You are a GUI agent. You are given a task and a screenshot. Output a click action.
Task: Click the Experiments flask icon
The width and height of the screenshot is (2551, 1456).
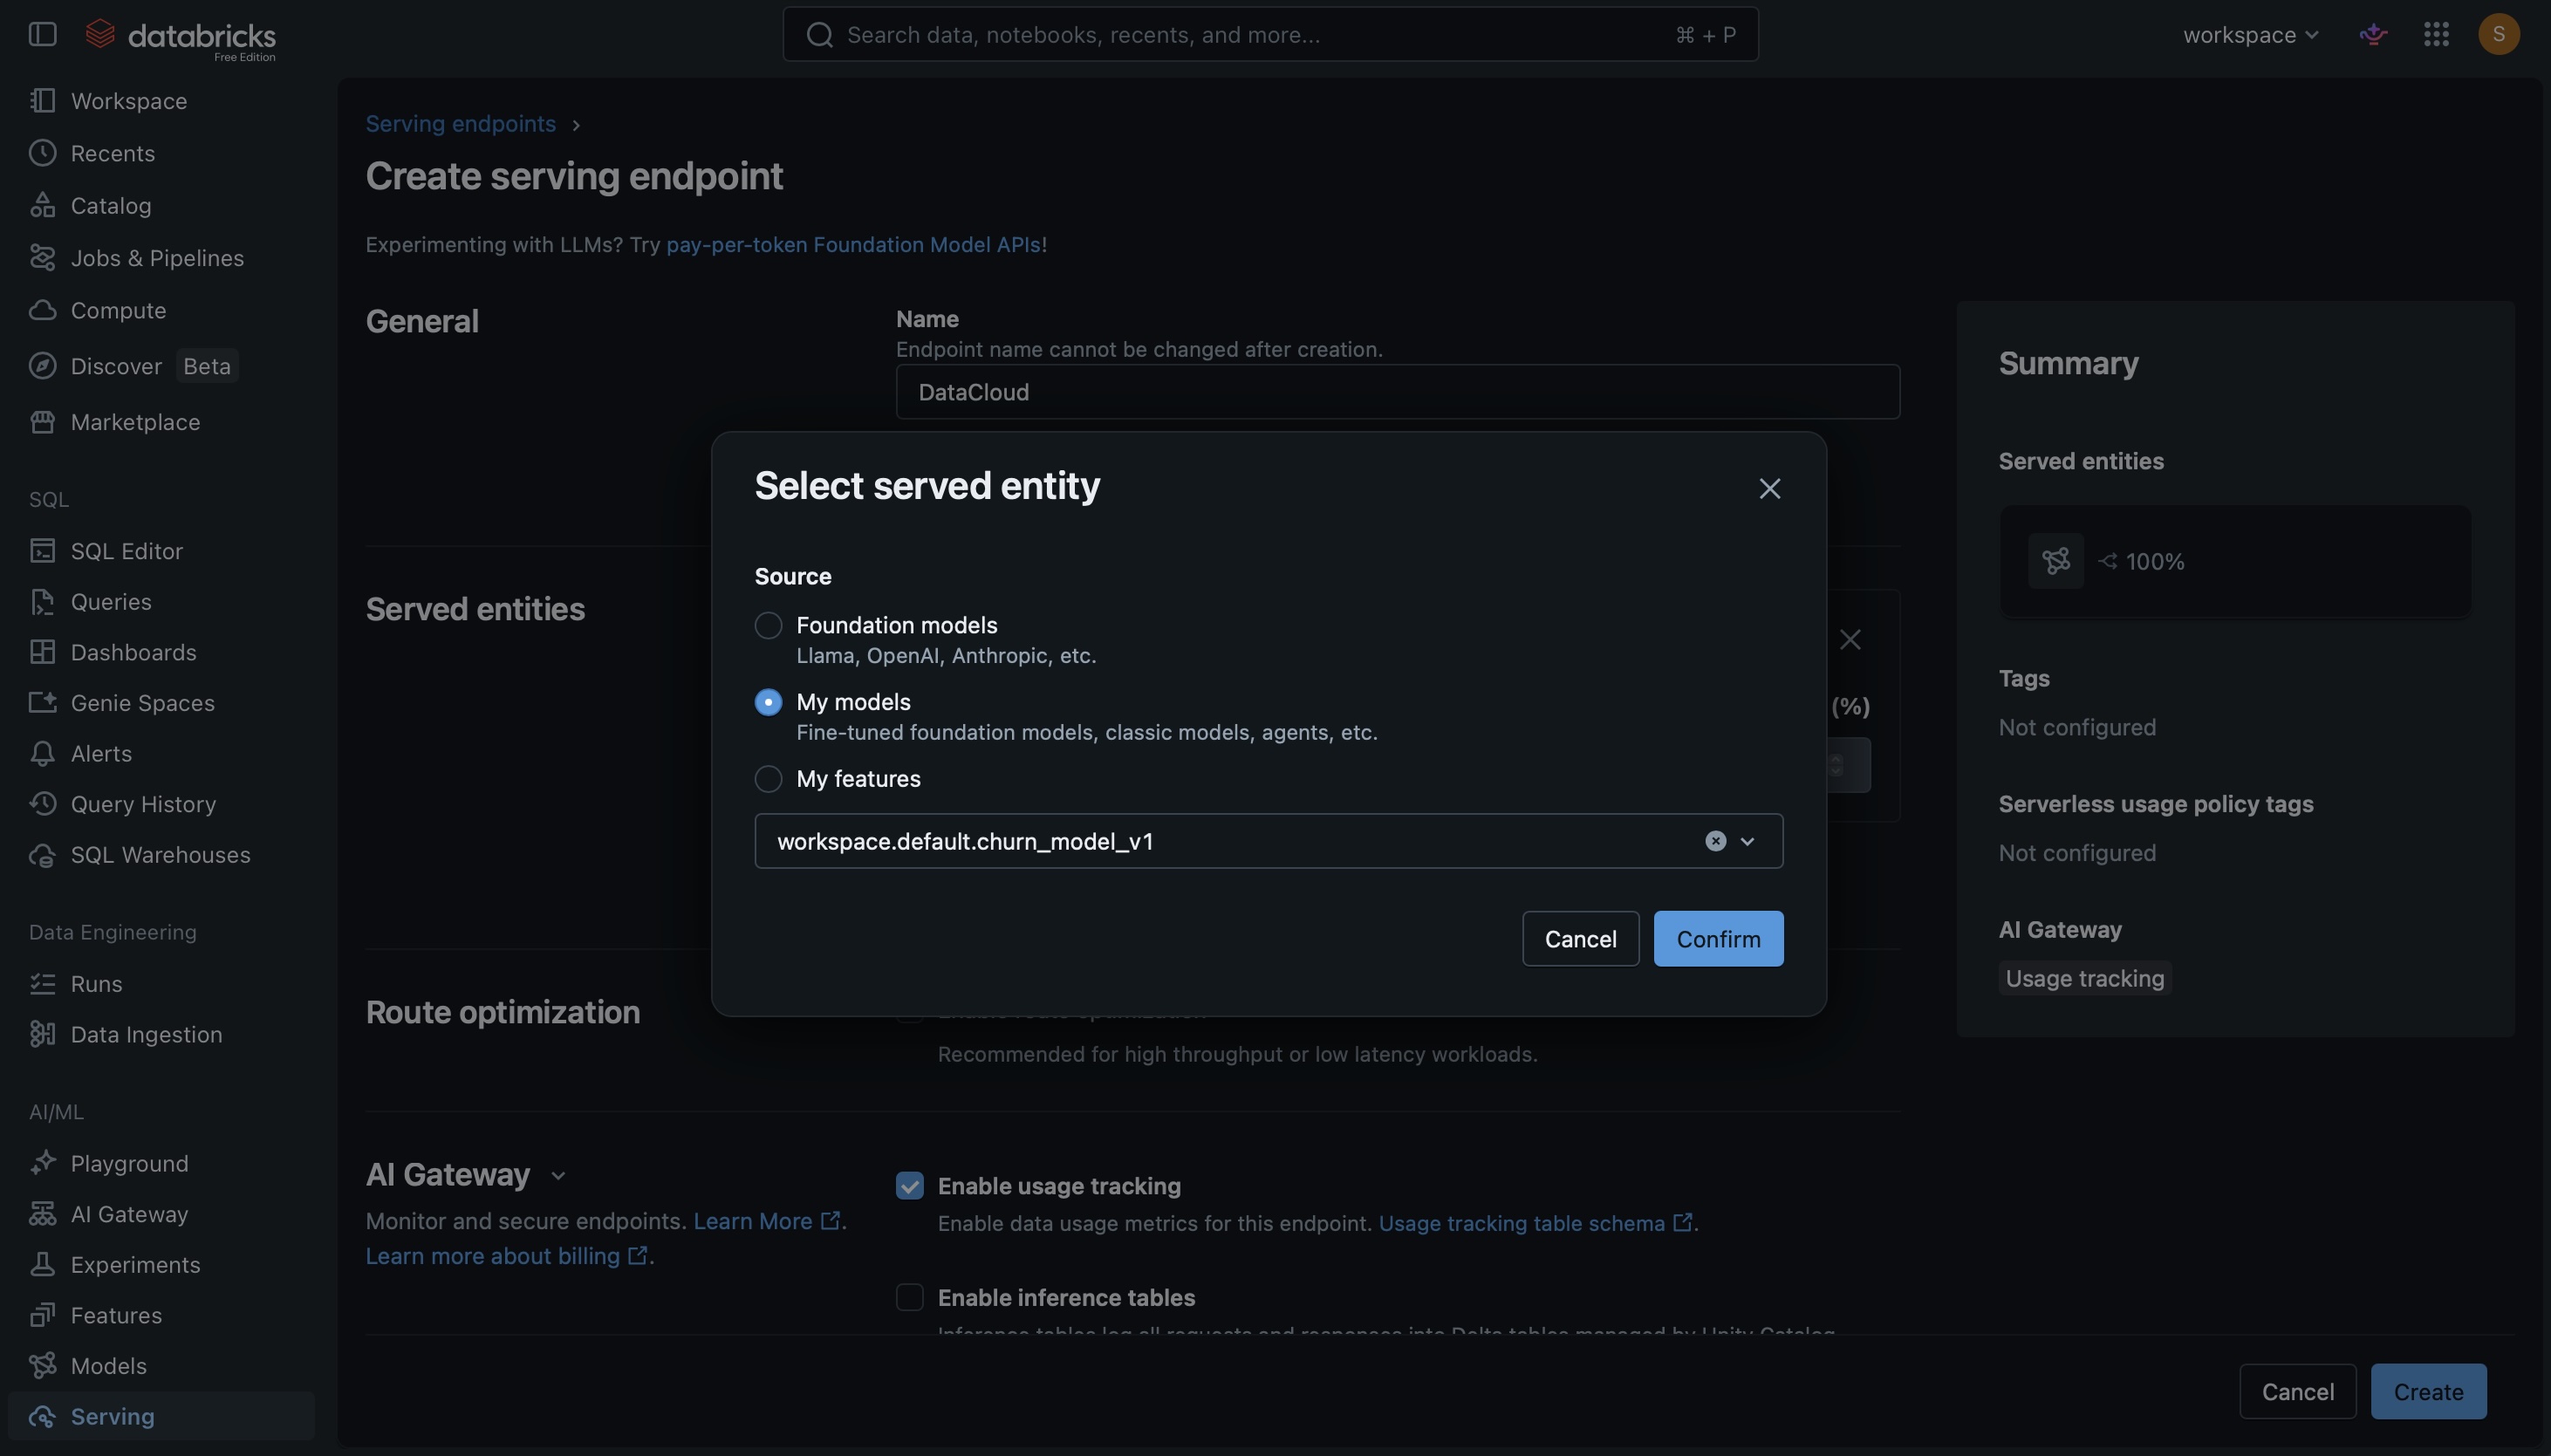42,1265
